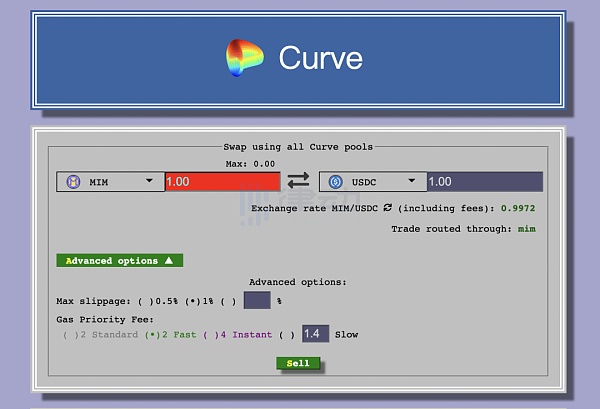Image resolution: width=600 pixels, height=409 pixels.
Task: Click the gas price field showing 1.4
Action: pyautogui.click(x=315, y=334)
